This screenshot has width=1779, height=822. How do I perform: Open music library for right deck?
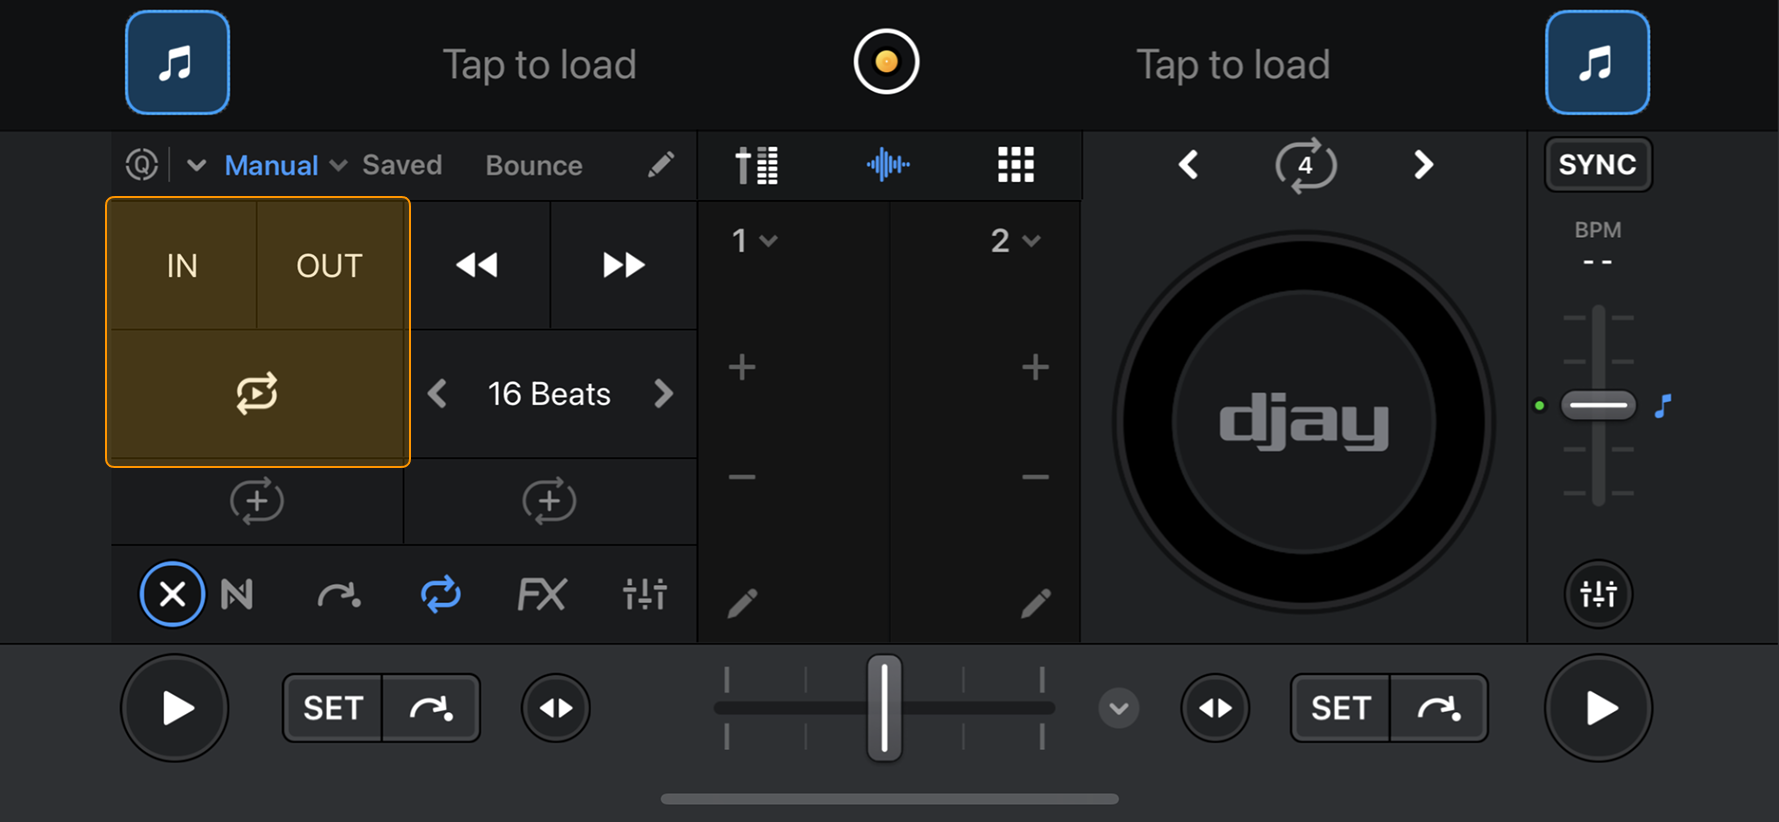pos(1597,63)
